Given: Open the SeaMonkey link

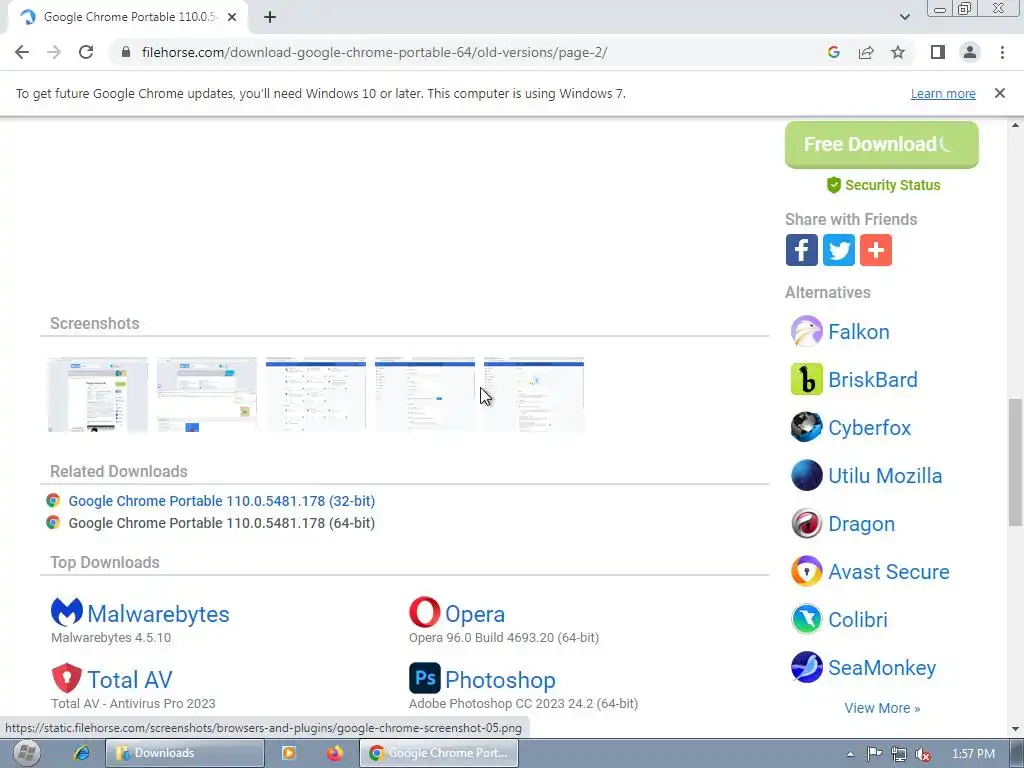Looking at the screenshot, I should point(882,667).
